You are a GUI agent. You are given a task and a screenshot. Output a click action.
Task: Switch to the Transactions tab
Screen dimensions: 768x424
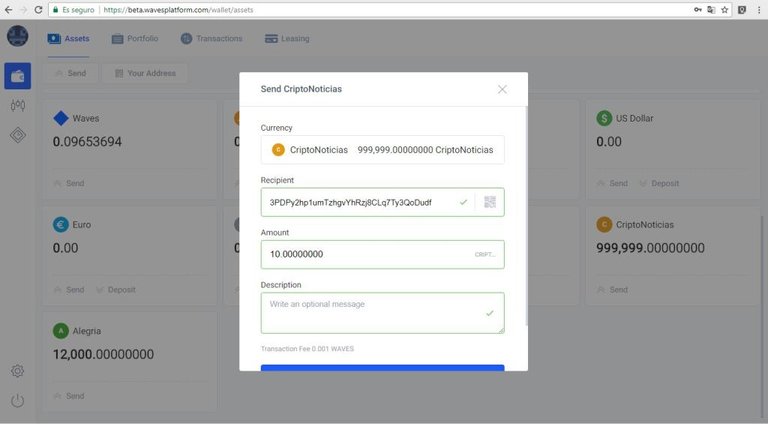pyautogui.click(x=211, y=39)
